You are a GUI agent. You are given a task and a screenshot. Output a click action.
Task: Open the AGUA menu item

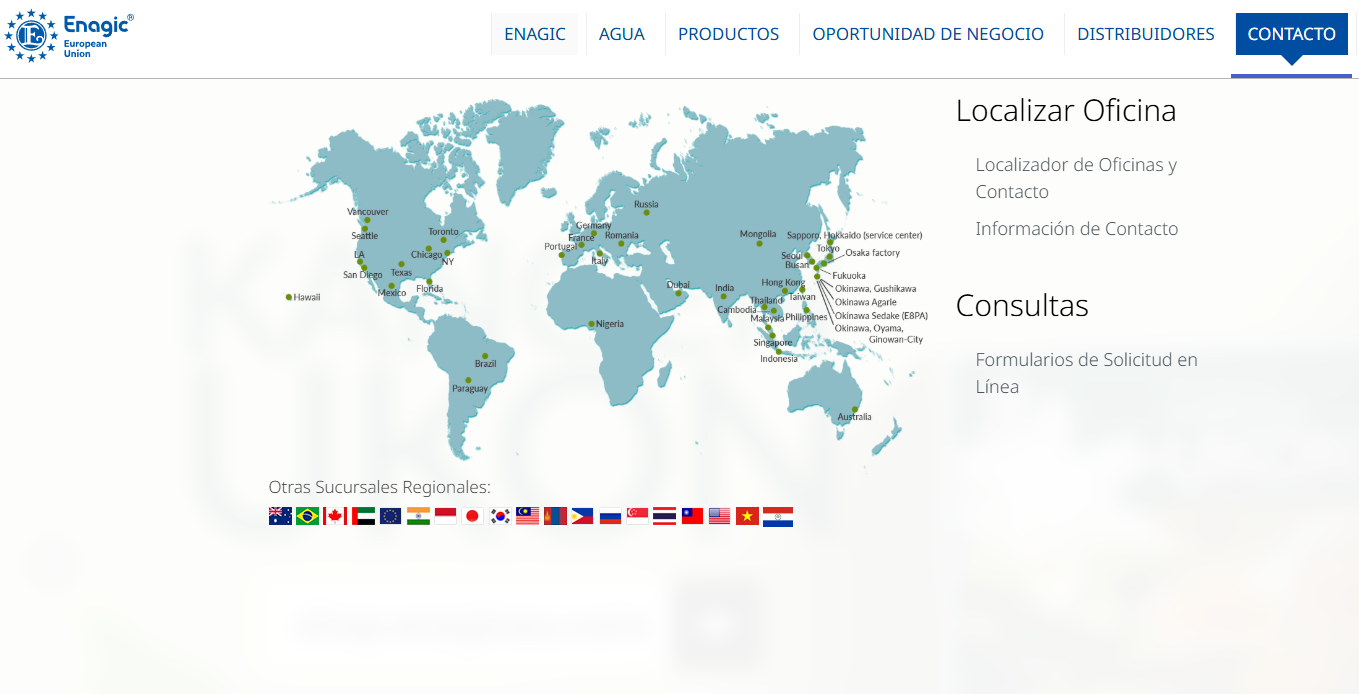pos(622,34)
